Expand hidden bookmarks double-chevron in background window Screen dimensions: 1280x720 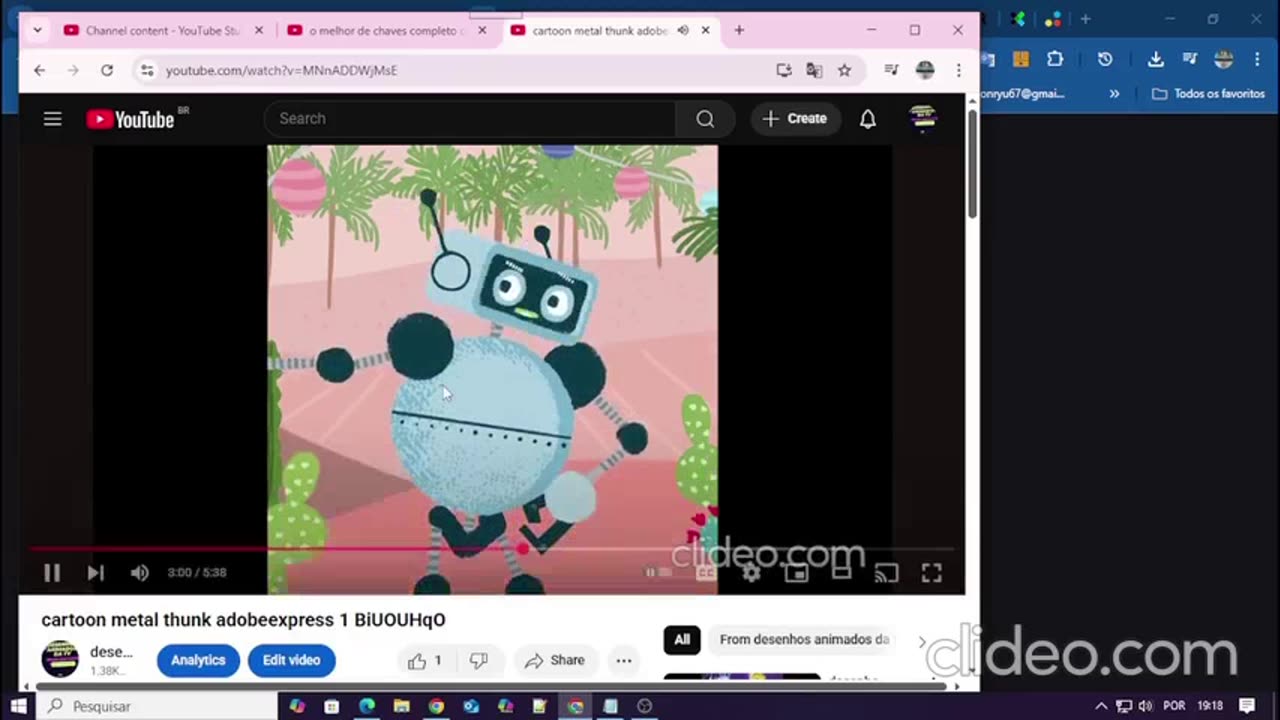[x=1114, y=94]
